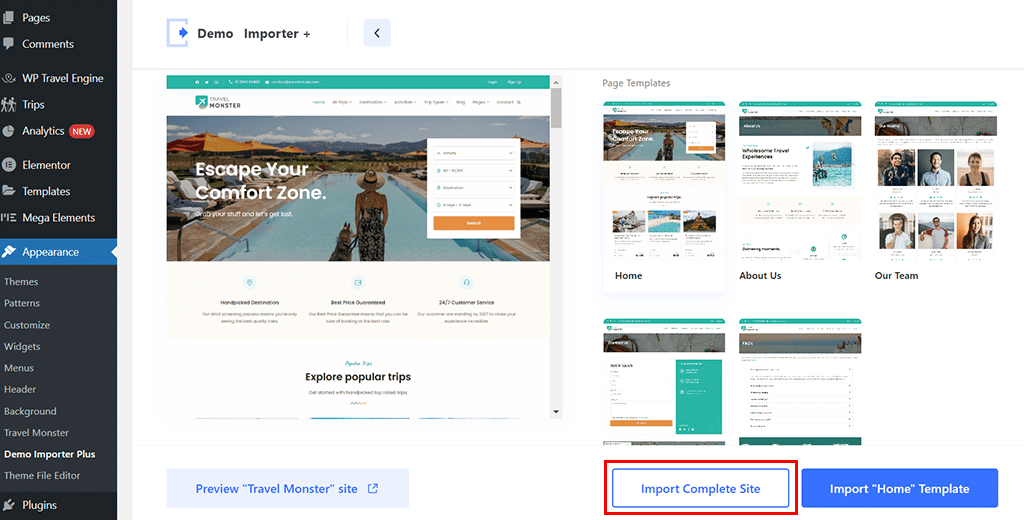
Task: Click preview scrollbar down arrow
Action: click(x=556, y=412)
